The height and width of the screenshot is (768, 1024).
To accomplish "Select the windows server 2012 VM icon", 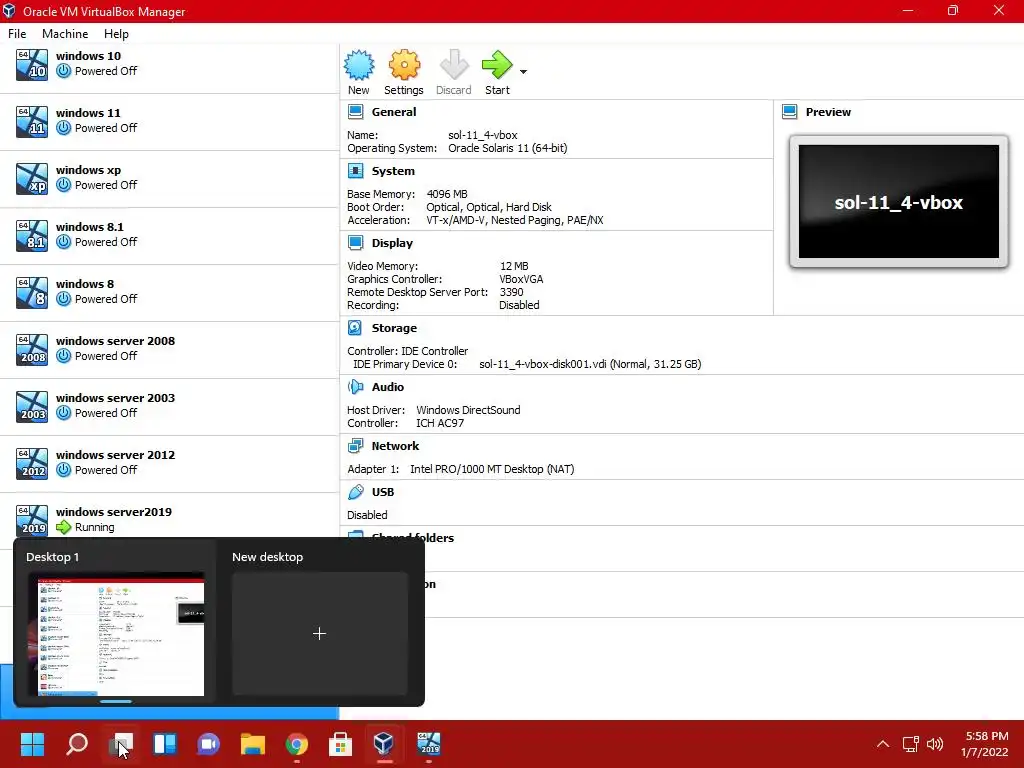I will tap(31, 463).
